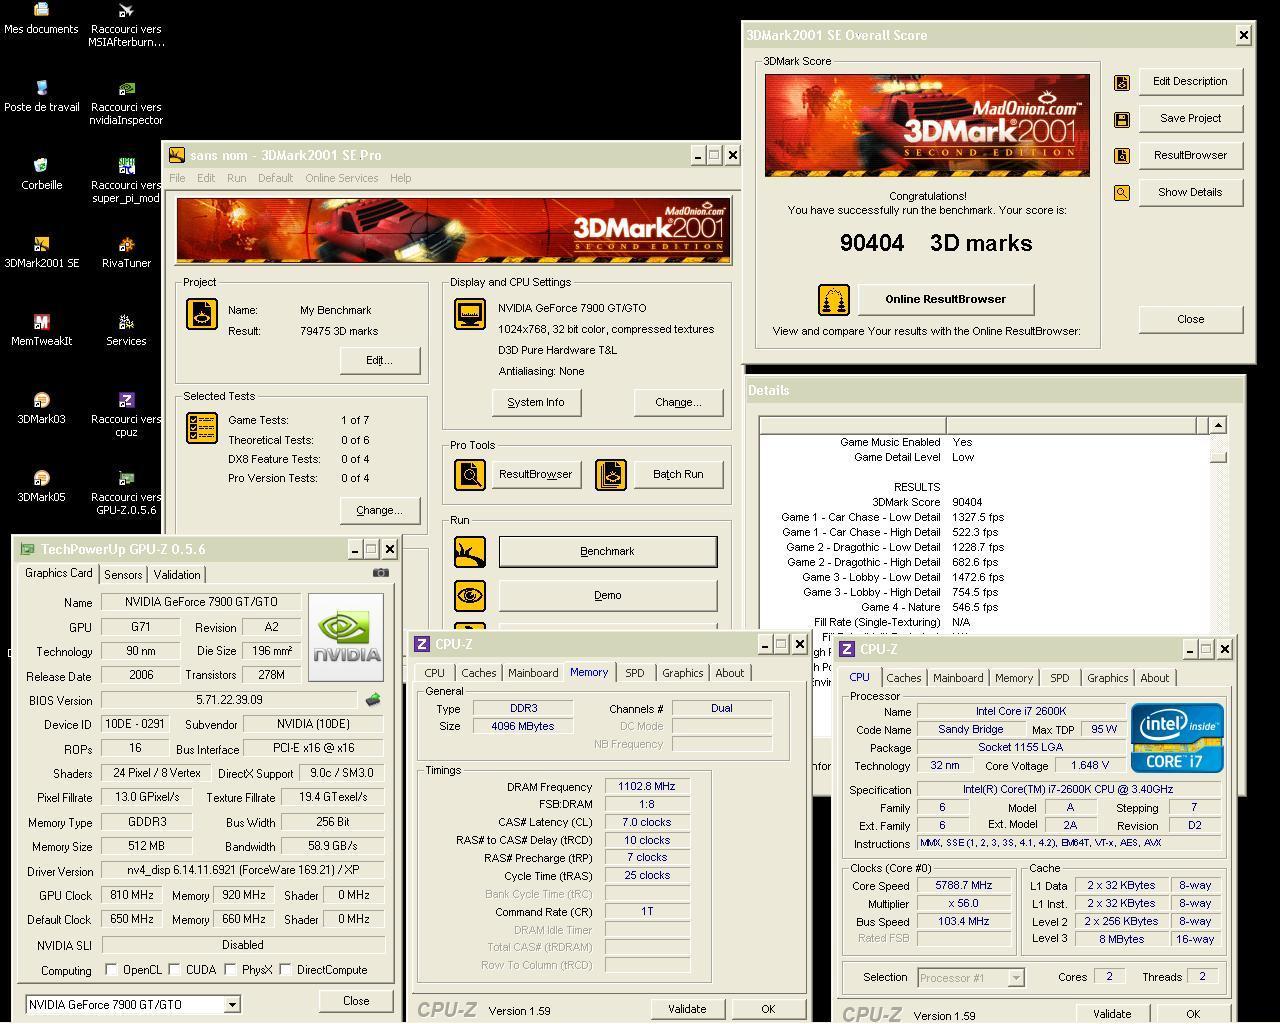Open the Mes documents desktop icon
1280x1024 pixels.
coord(41,10)
